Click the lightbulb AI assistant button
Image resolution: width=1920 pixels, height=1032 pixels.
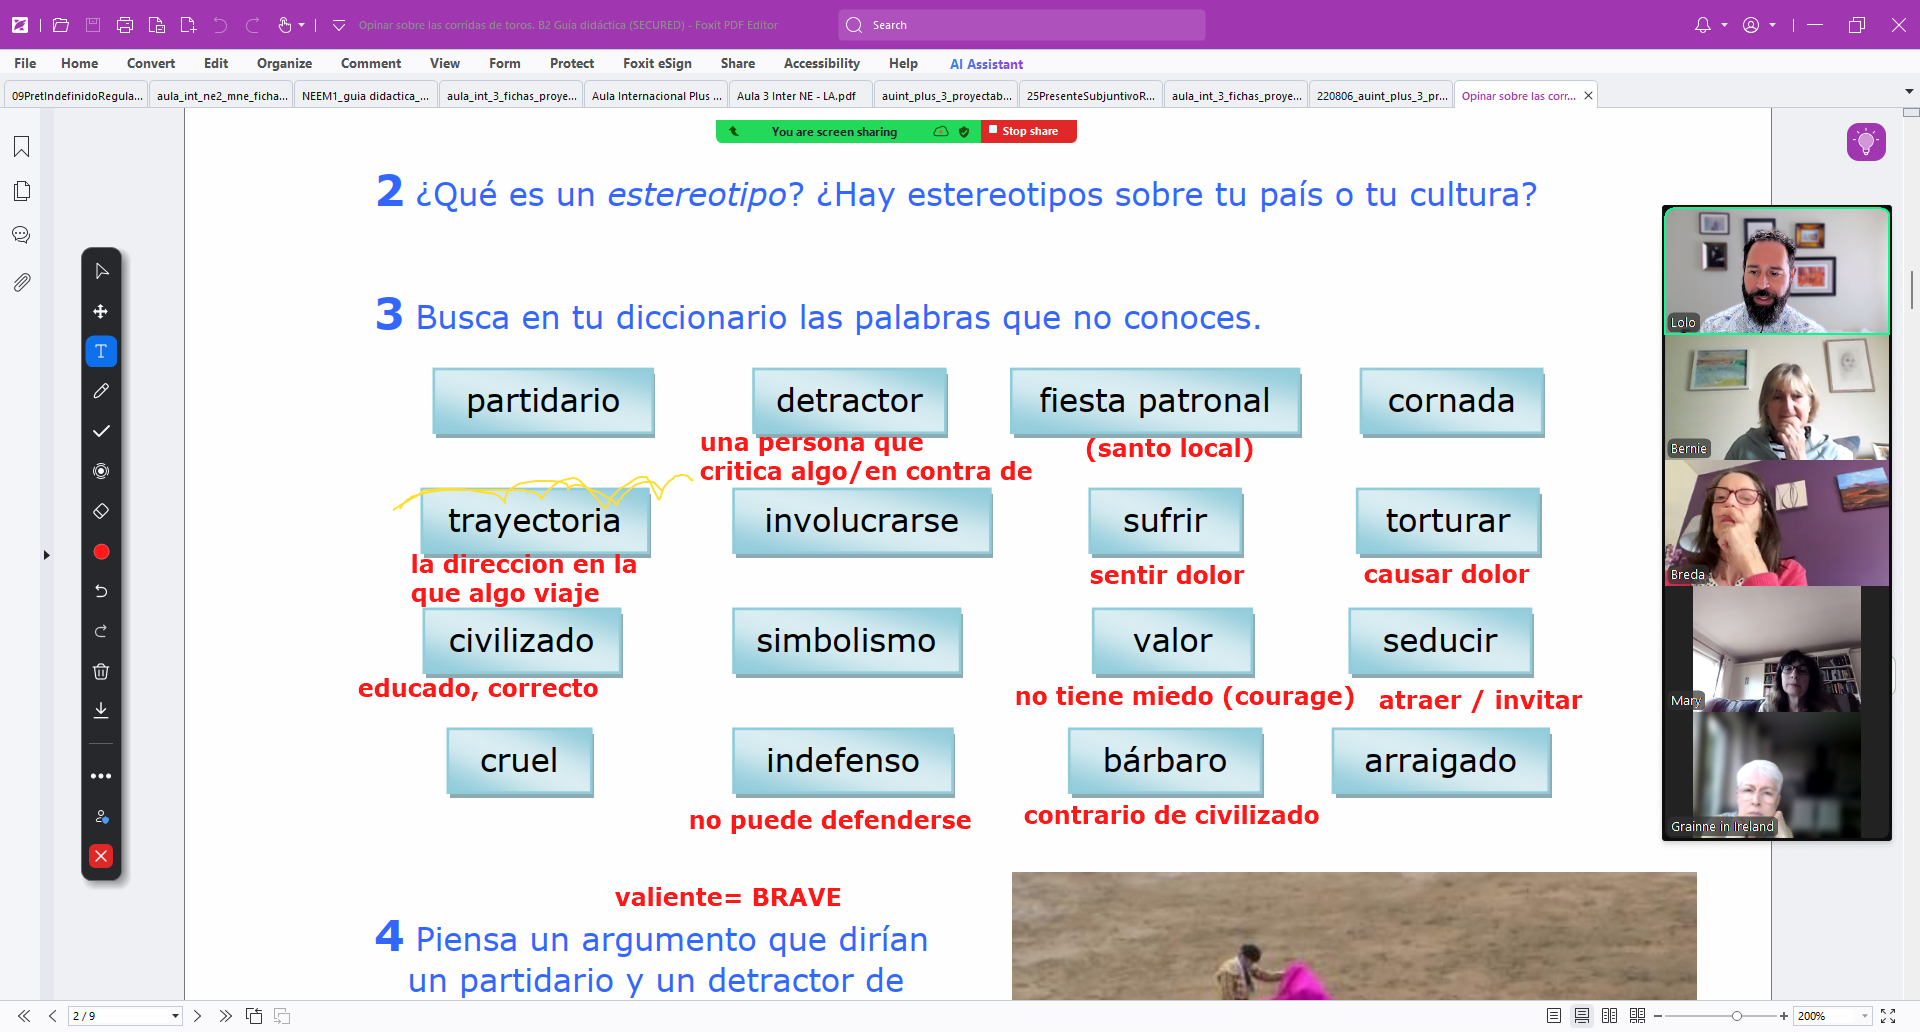[1866, 142]
